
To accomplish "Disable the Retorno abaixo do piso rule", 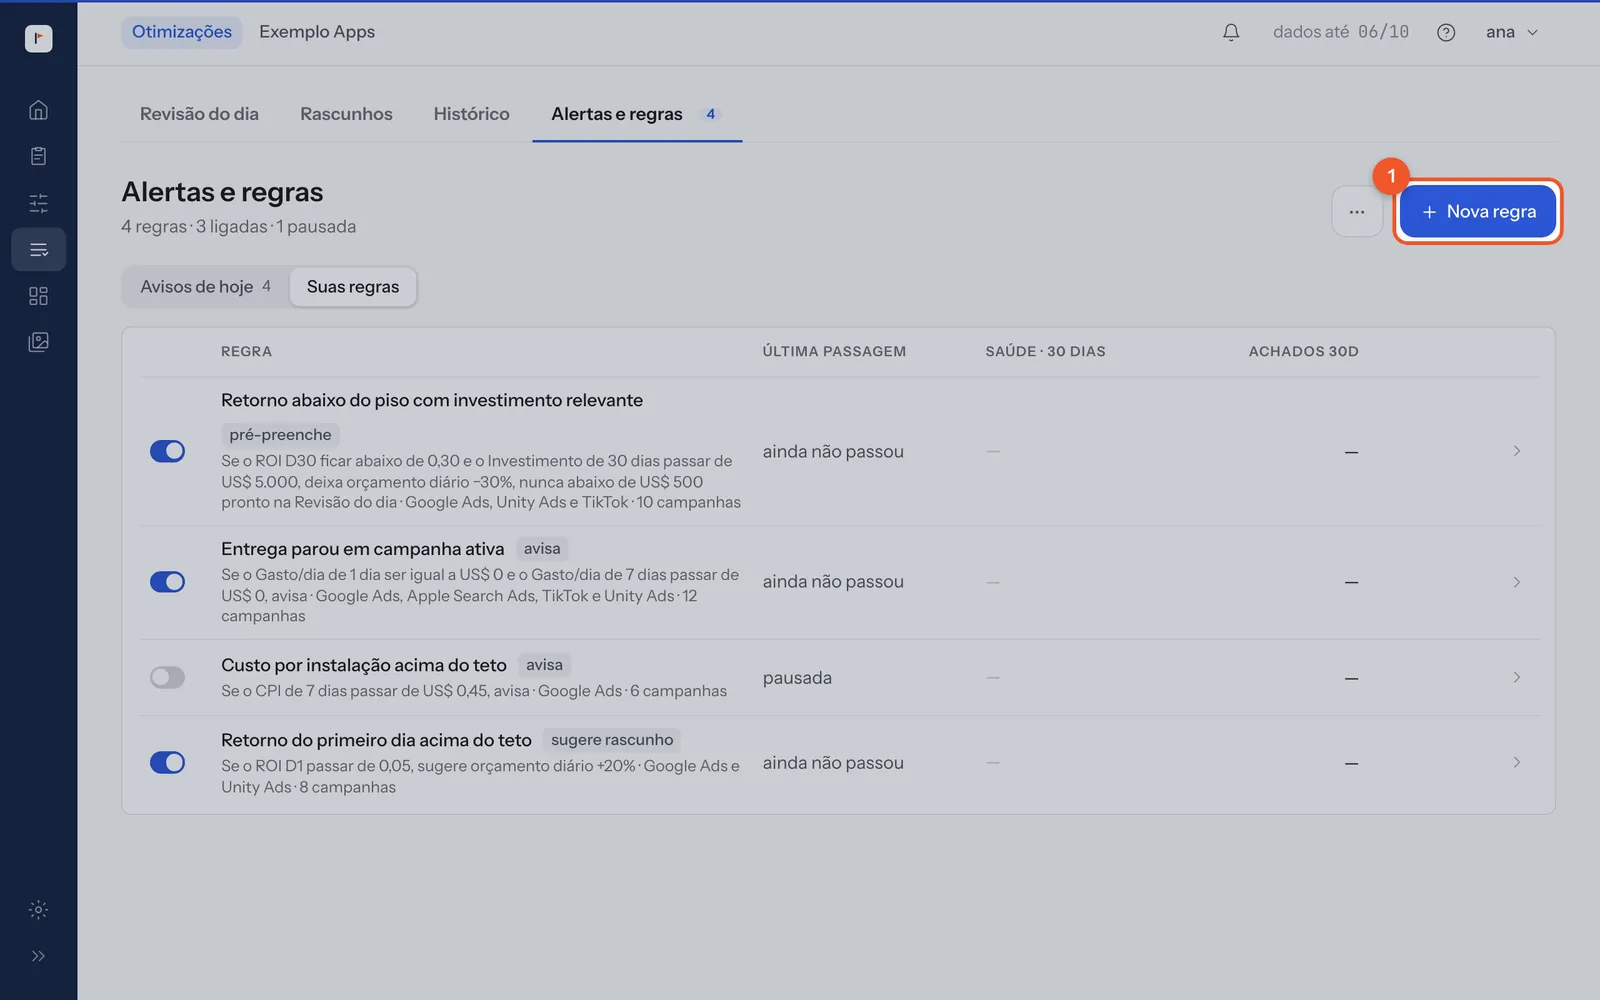I will click(167, 451).
